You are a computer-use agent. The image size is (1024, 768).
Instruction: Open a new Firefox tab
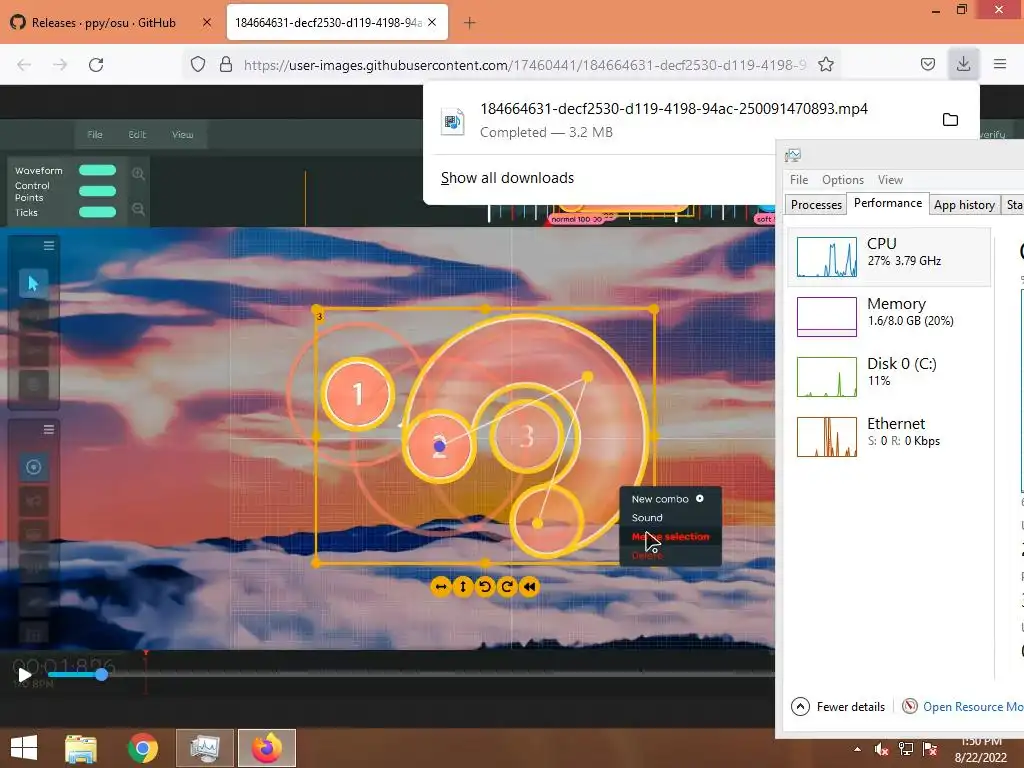coord(469,23)
